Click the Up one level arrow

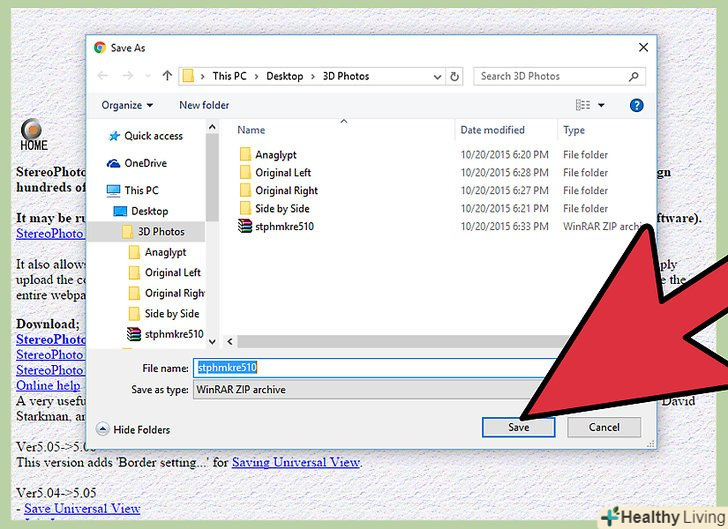[x=167, y=76]
